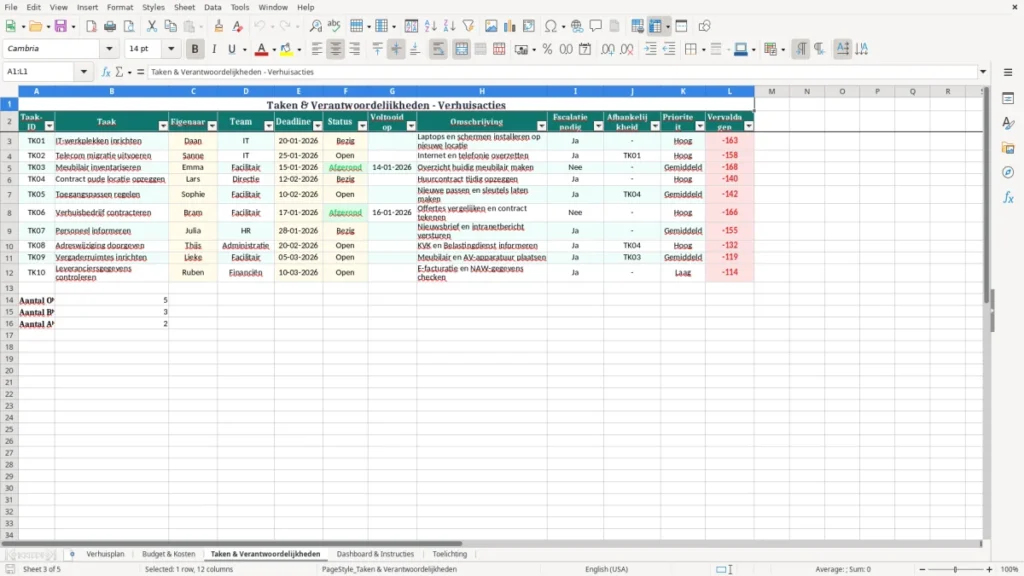Image resolution: width=1024 pixels, height=576 pixels.
Task: Toggle Align Right button
Action: [355, 49]
